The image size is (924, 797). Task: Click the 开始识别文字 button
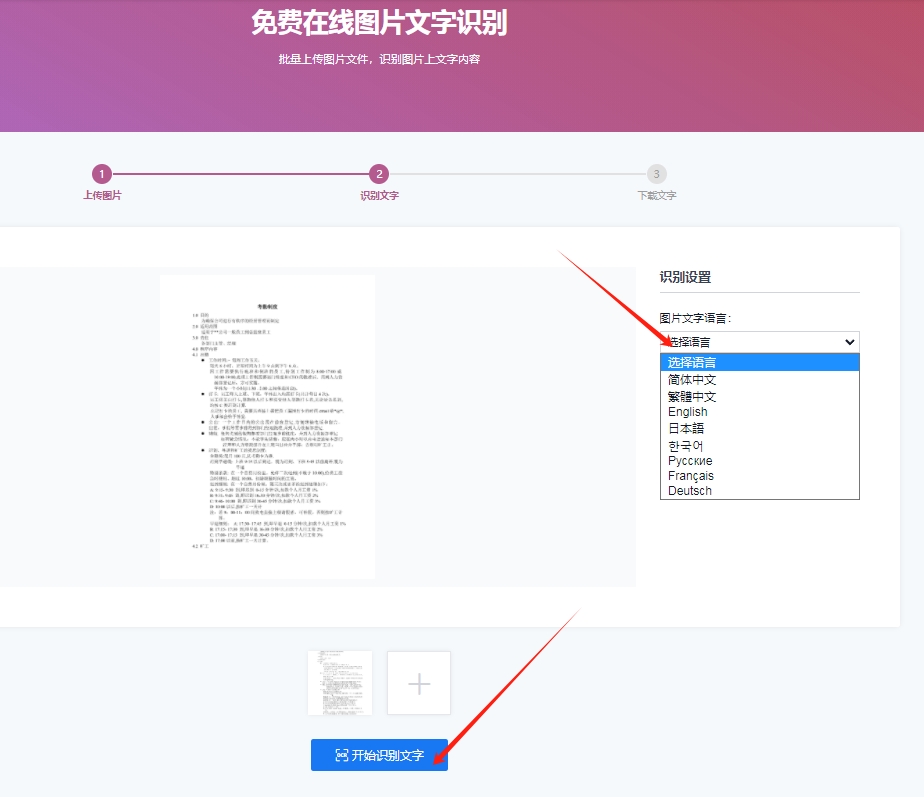[x=379, y=755]
